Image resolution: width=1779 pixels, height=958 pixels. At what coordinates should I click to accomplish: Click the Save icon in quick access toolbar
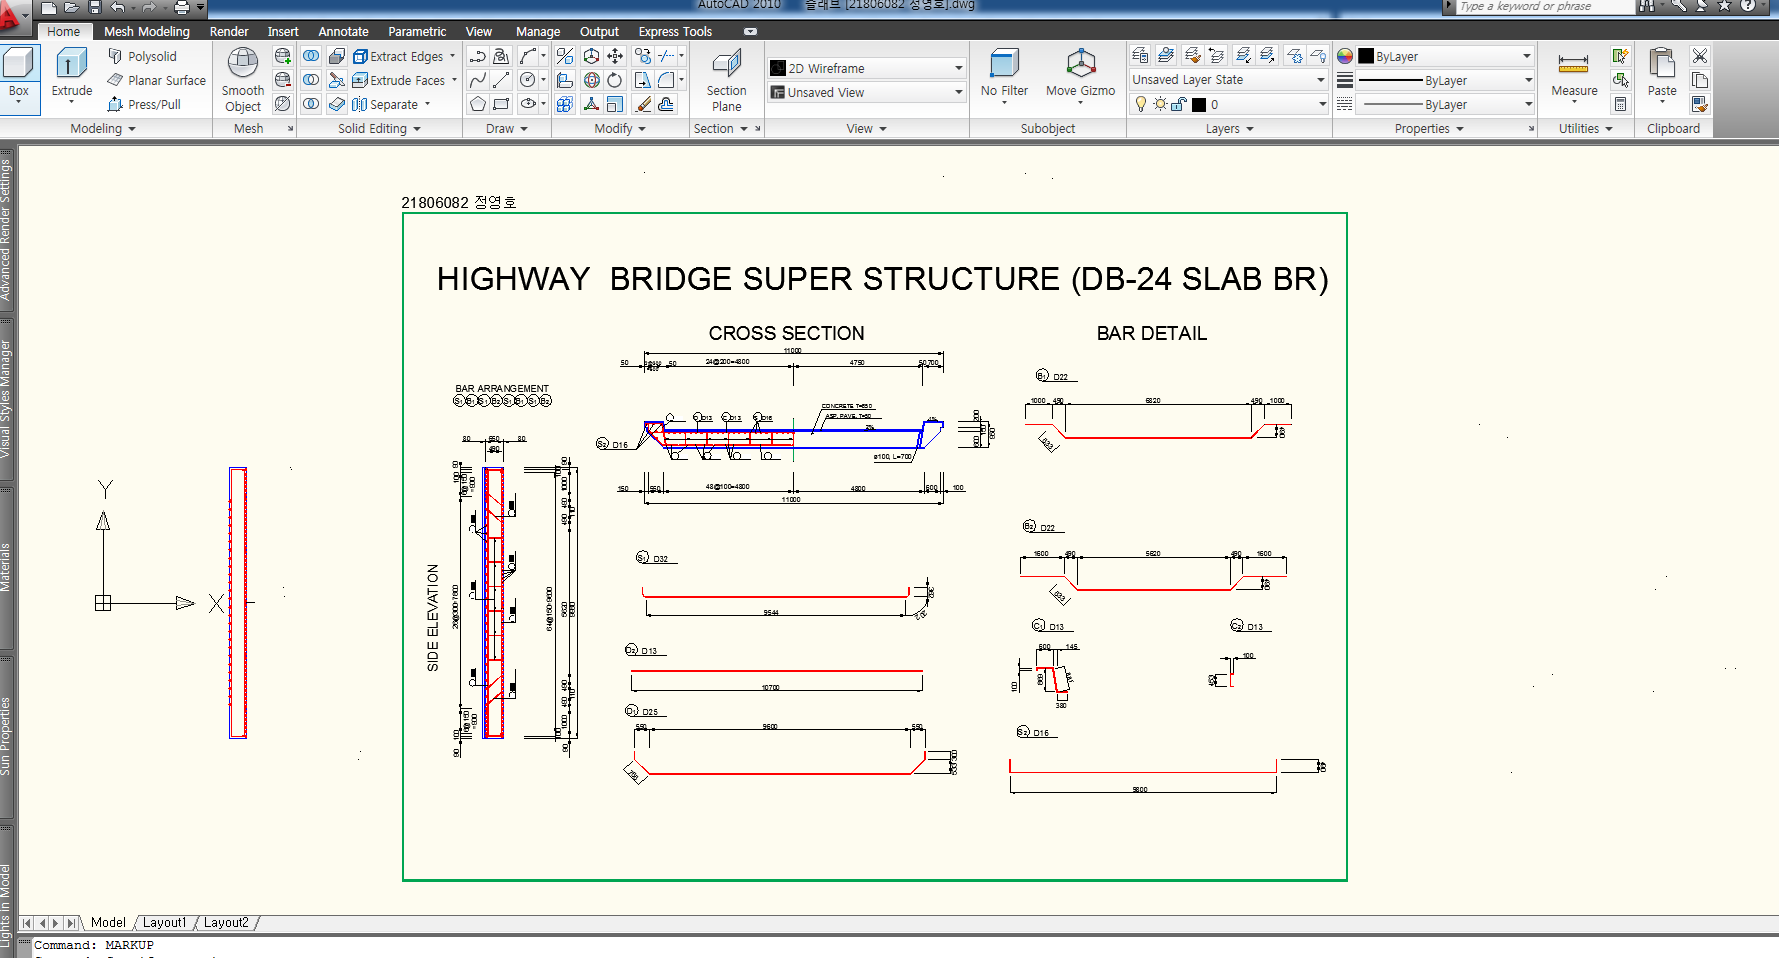pos(95,7)
